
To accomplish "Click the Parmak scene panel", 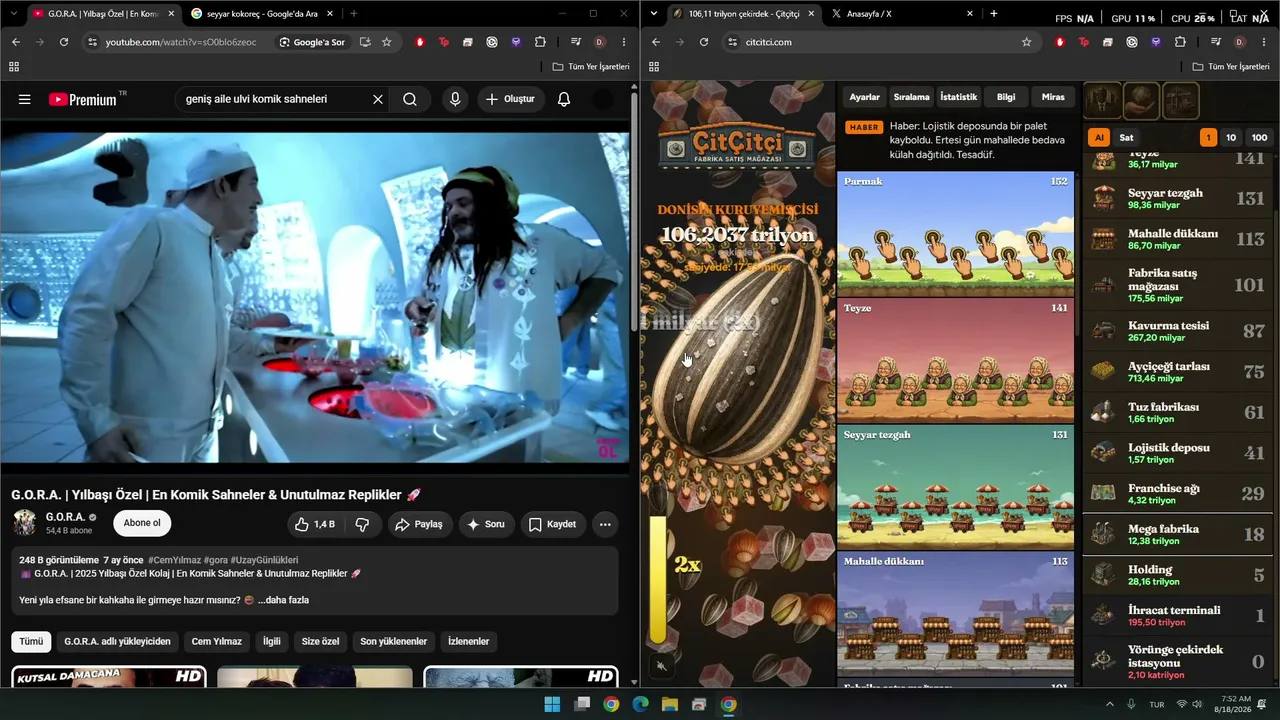I will [955, 234].
